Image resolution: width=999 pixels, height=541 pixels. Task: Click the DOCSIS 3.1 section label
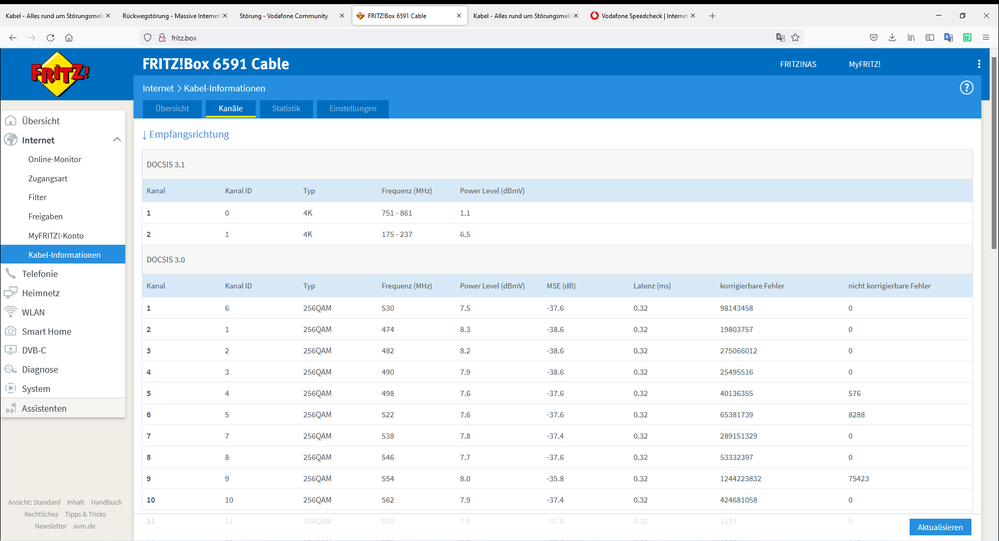[x=166, y=164]
